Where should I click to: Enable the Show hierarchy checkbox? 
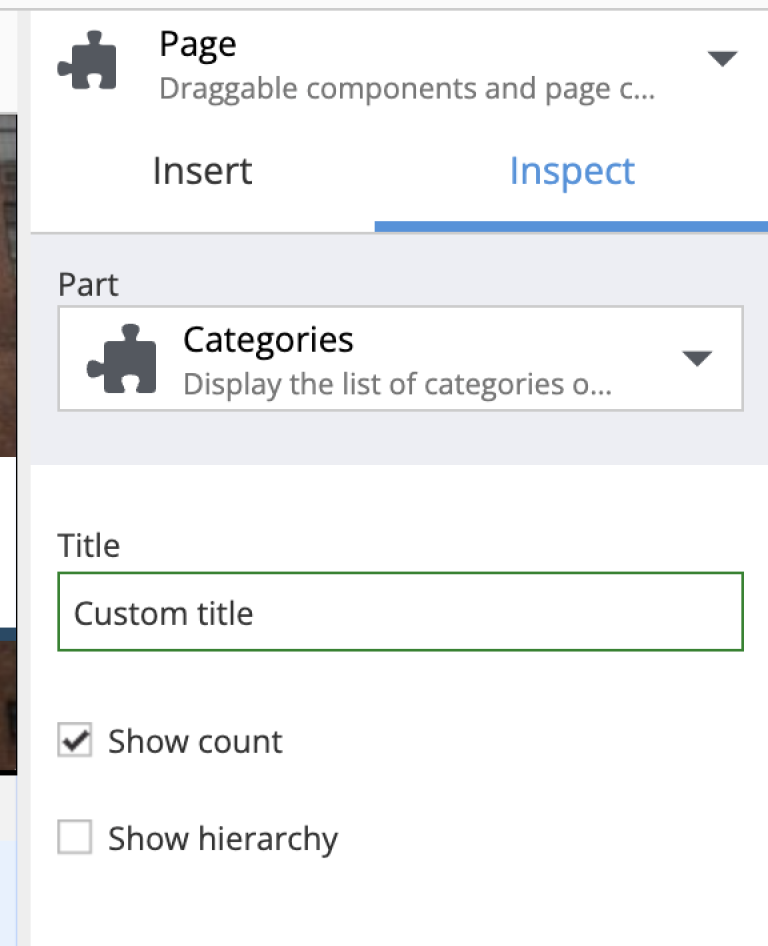click(74, 837)
